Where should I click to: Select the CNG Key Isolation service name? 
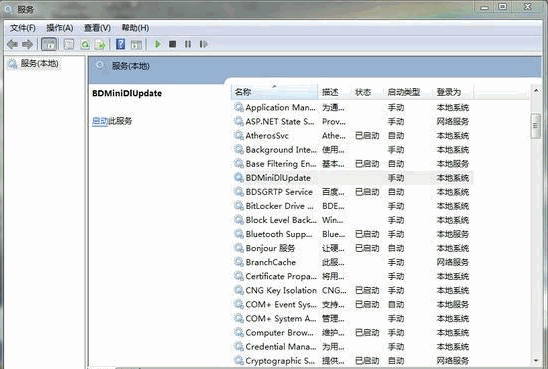[x=281, y=290]
